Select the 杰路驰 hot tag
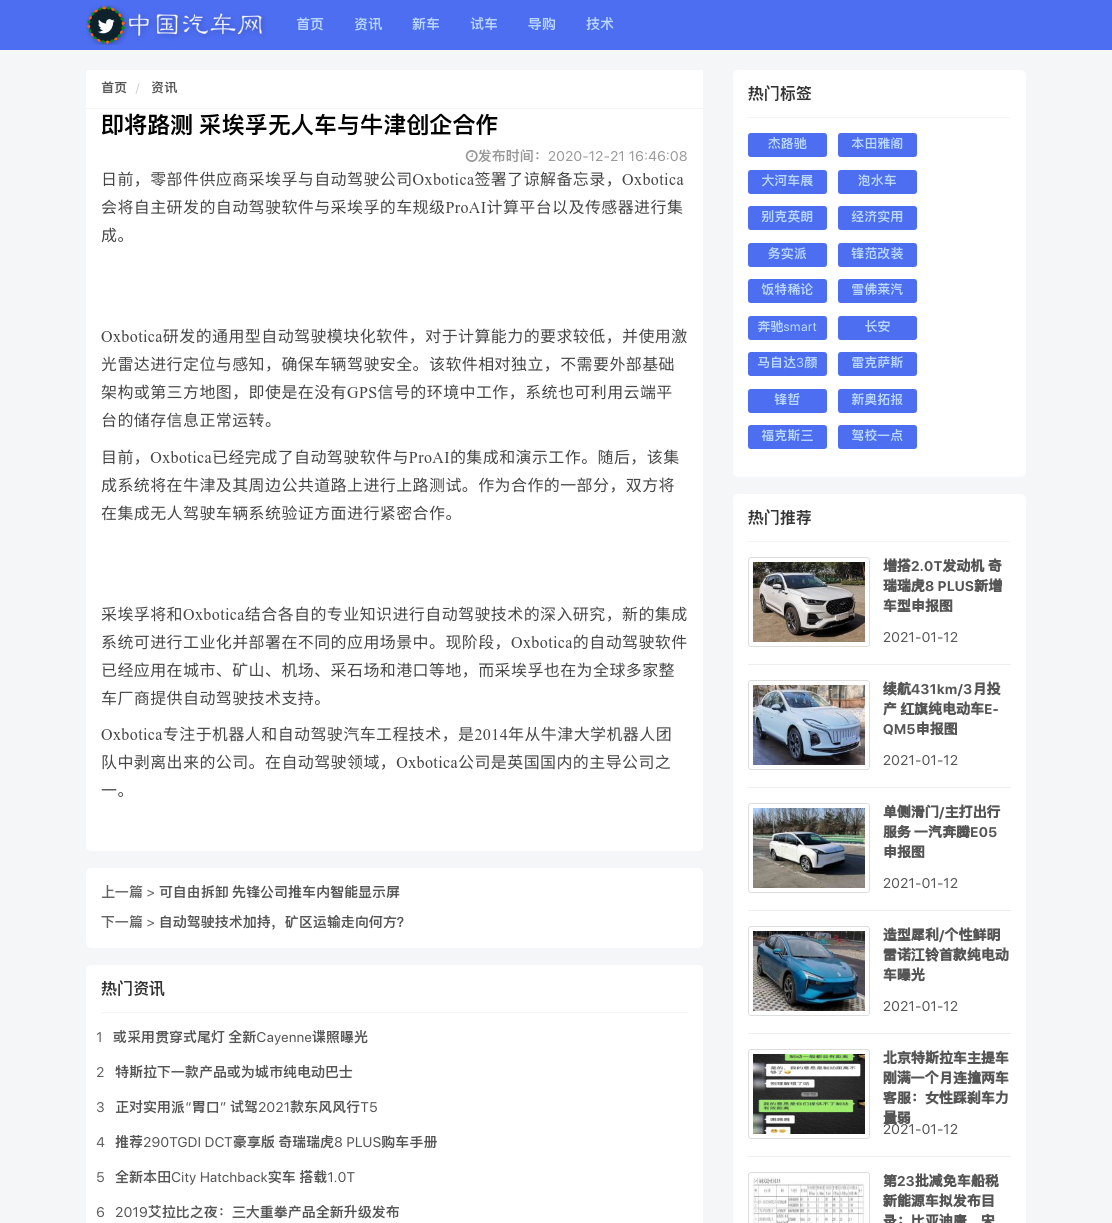Image resolution: width=1112 pixels, height=1223 pixels. point(787,144)
